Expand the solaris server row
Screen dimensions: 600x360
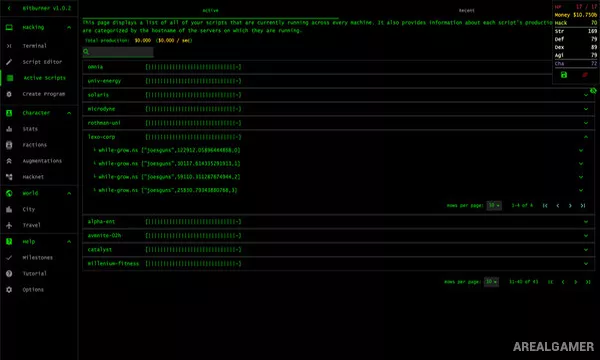point(586,95)
